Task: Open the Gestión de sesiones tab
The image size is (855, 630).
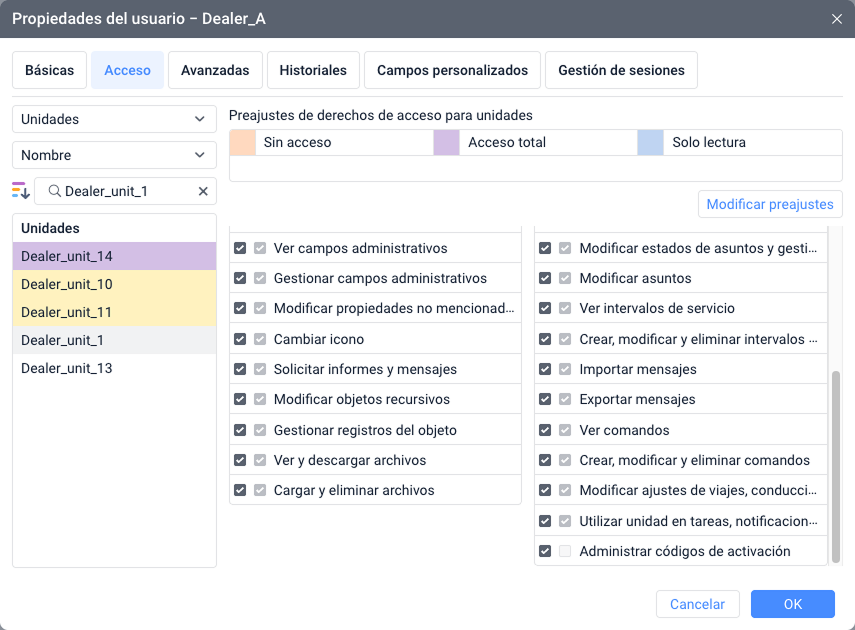Action: click(x=621, y=71)
